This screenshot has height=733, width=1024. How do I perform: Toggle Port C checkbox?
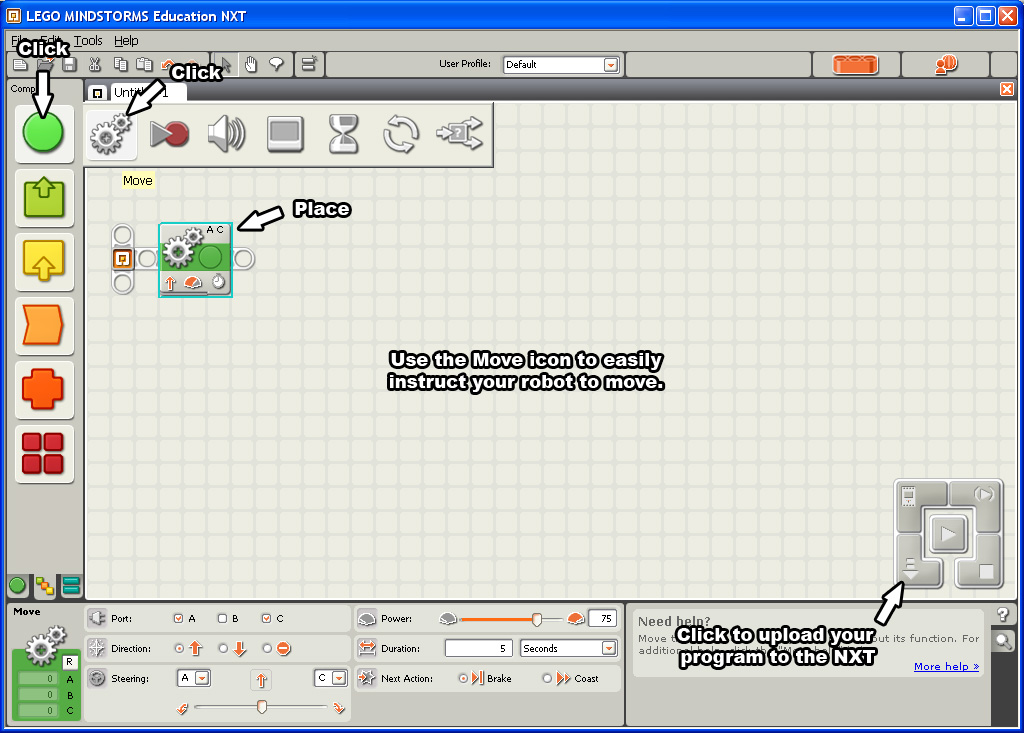(266, 618)
